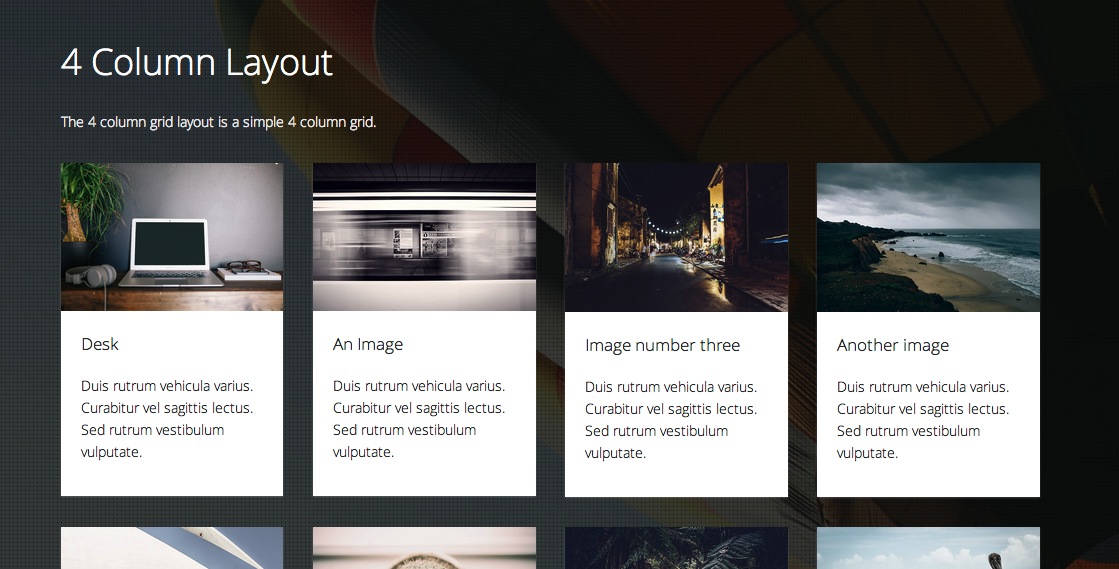
Task: Click the "An Image" card title
Action: (x=368, y=345)
